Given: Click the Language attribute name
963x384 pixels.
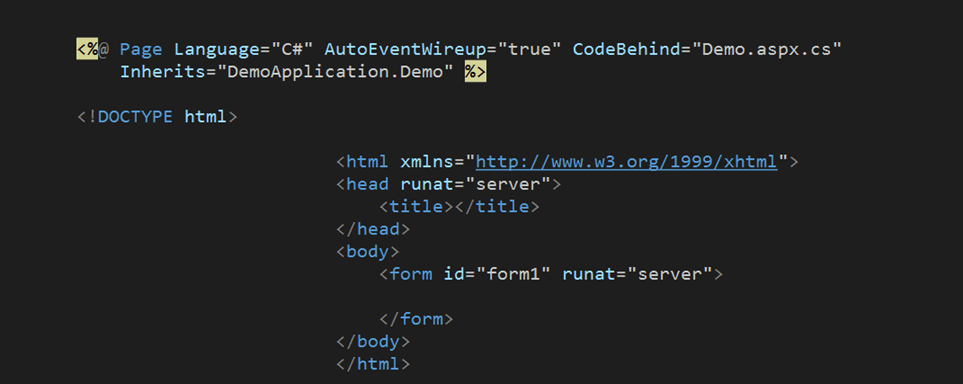Looking at the screenshot, I should [217, 49].
